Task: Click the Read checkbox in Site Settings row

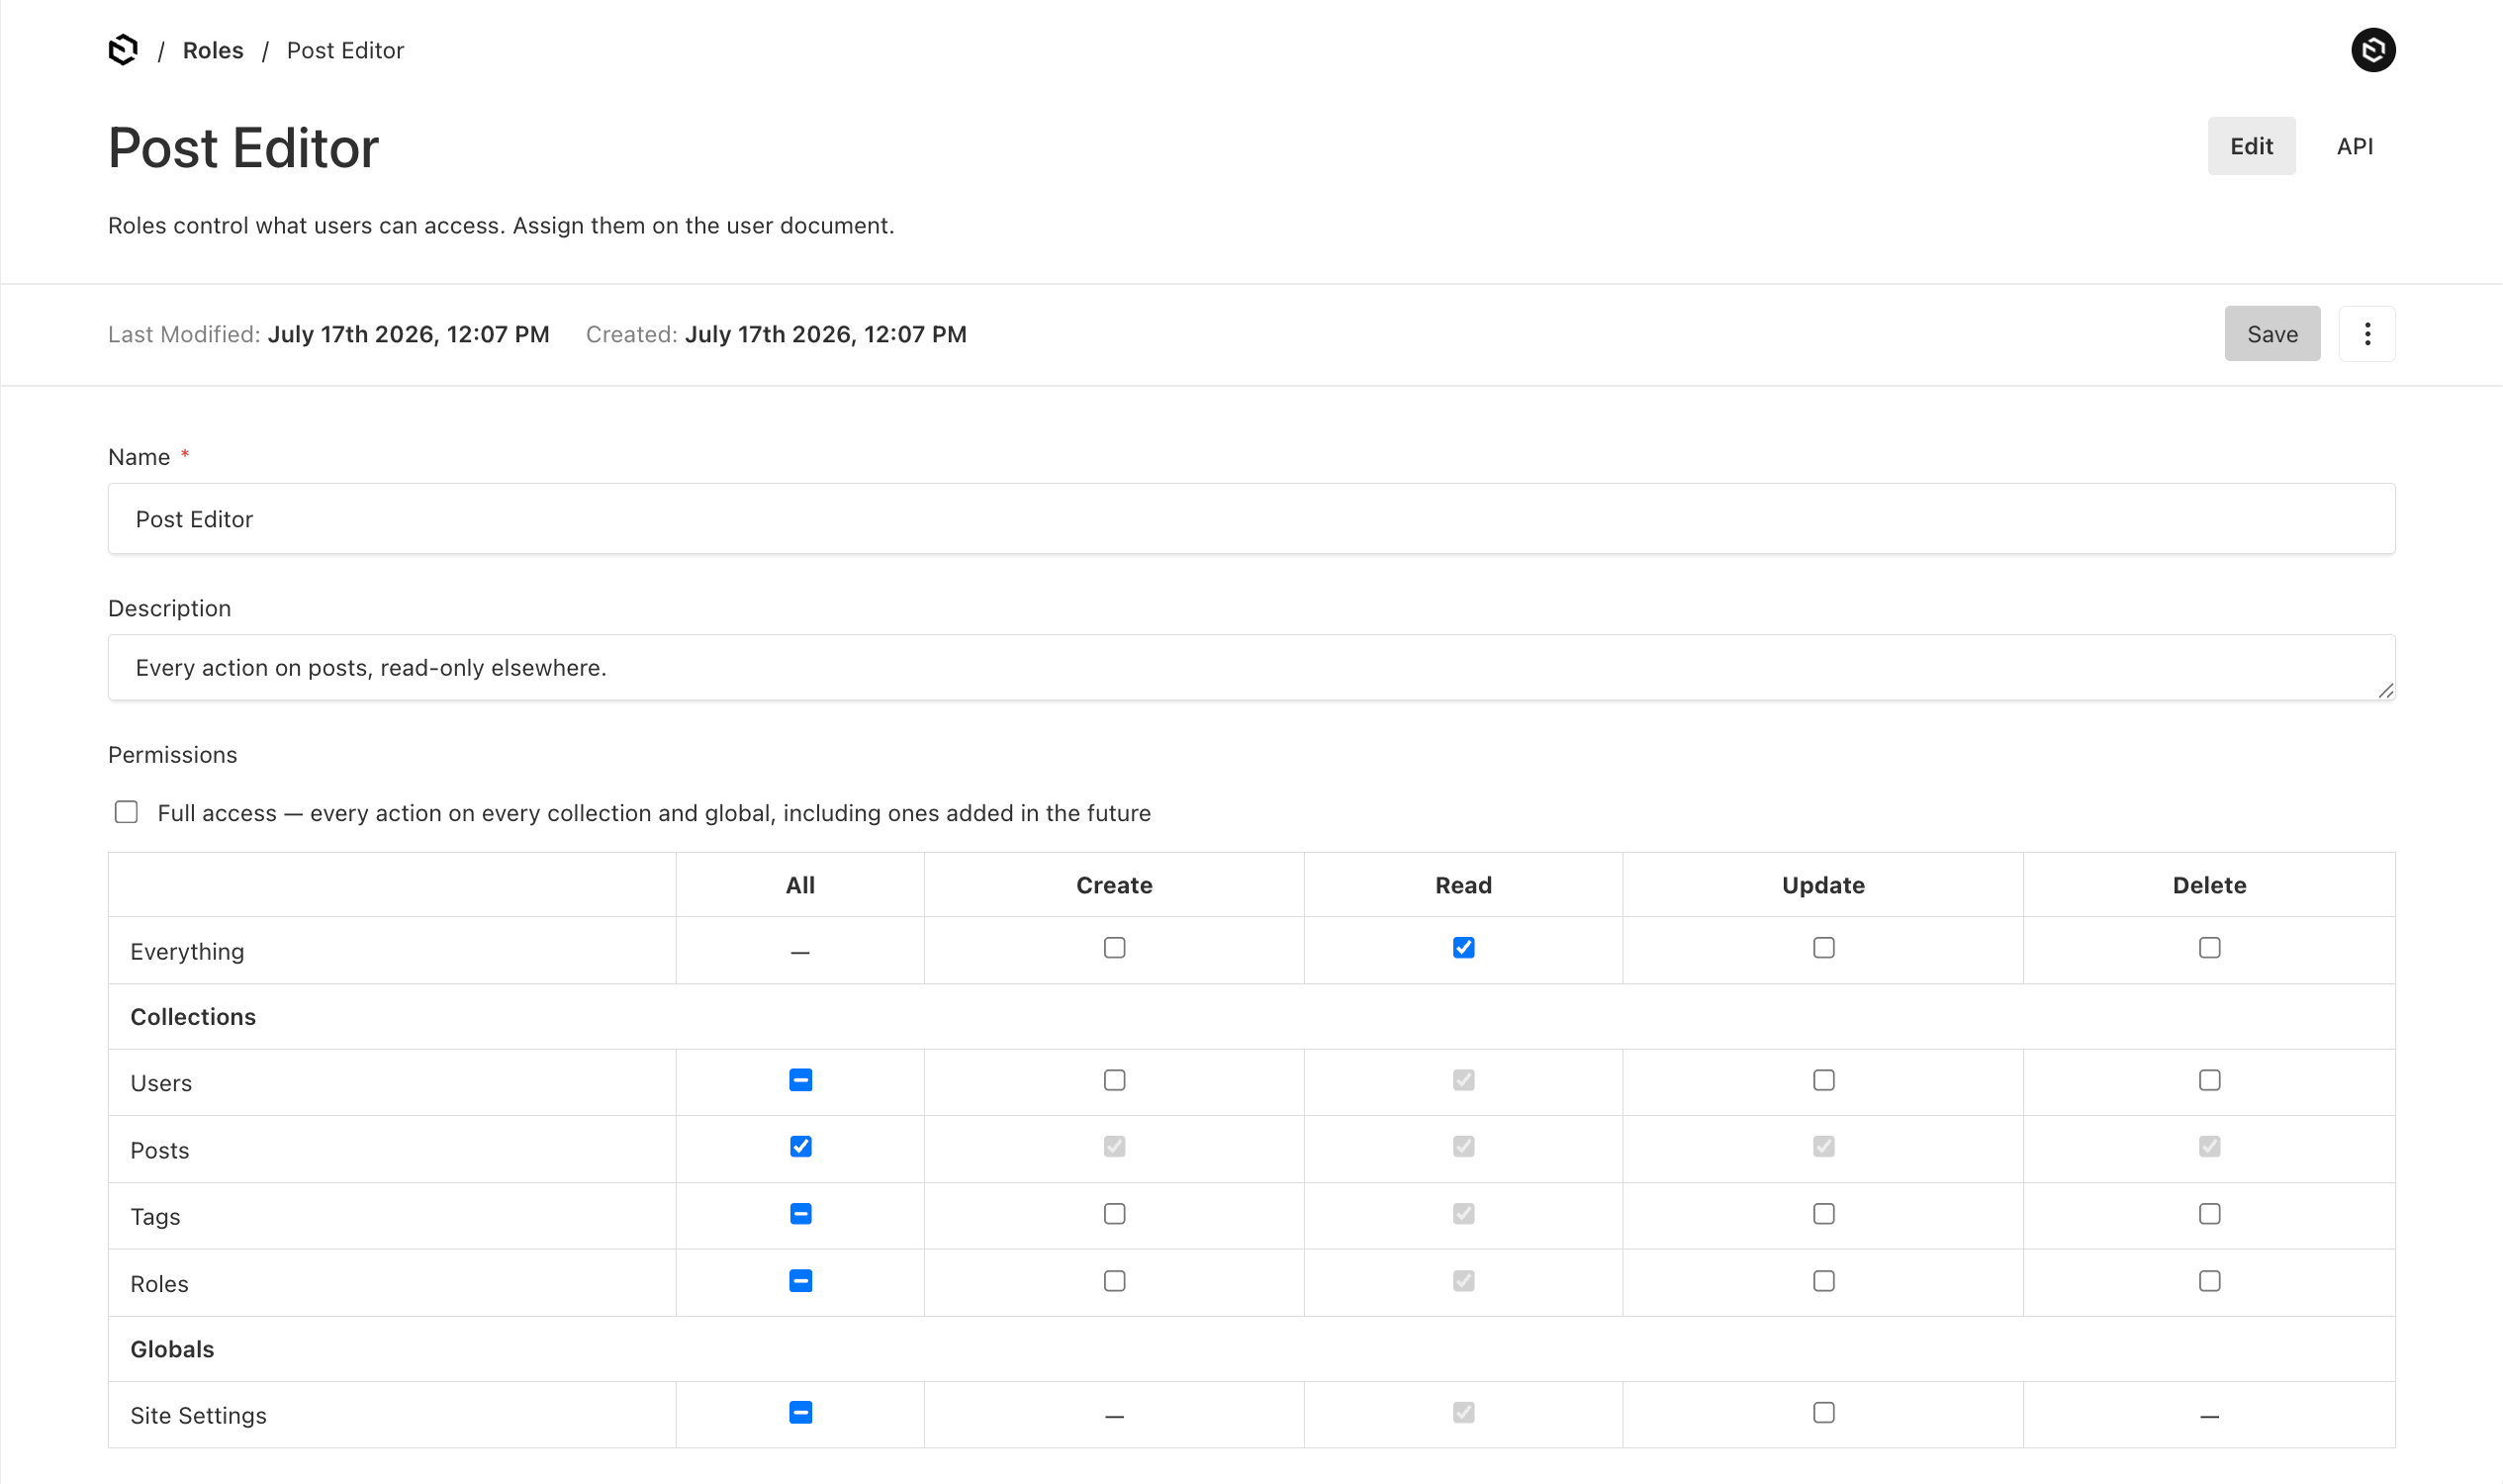Action: tap(1463, 1412)
